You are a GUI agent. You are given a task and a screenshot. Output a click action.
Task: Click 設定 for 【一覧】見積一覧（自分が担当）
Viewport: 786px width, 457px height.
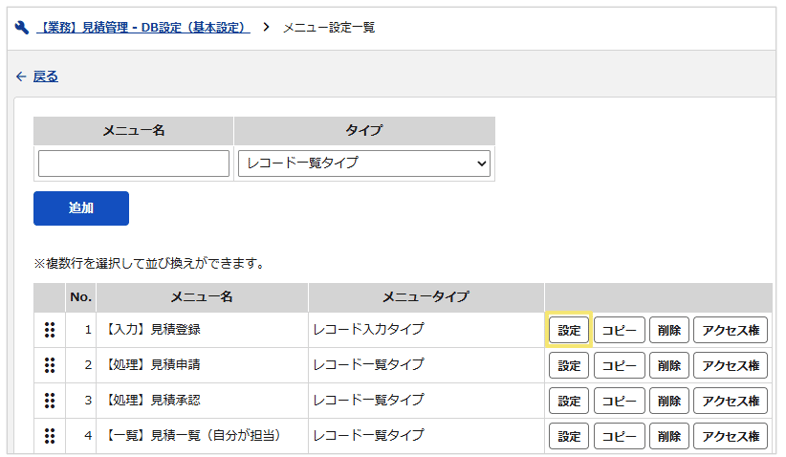pos(569,436)
